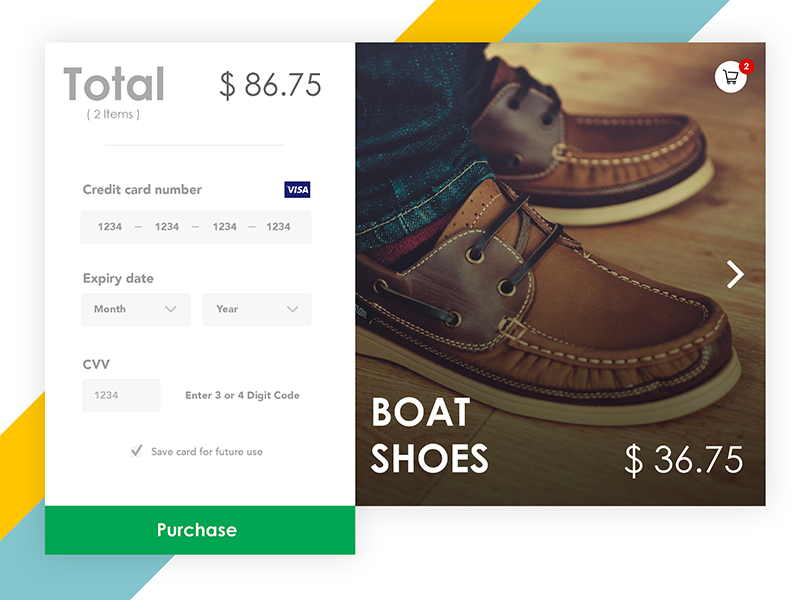Screen dimensions: 800x600
Task: Click the Visa card logo
Action: point(296,190)
